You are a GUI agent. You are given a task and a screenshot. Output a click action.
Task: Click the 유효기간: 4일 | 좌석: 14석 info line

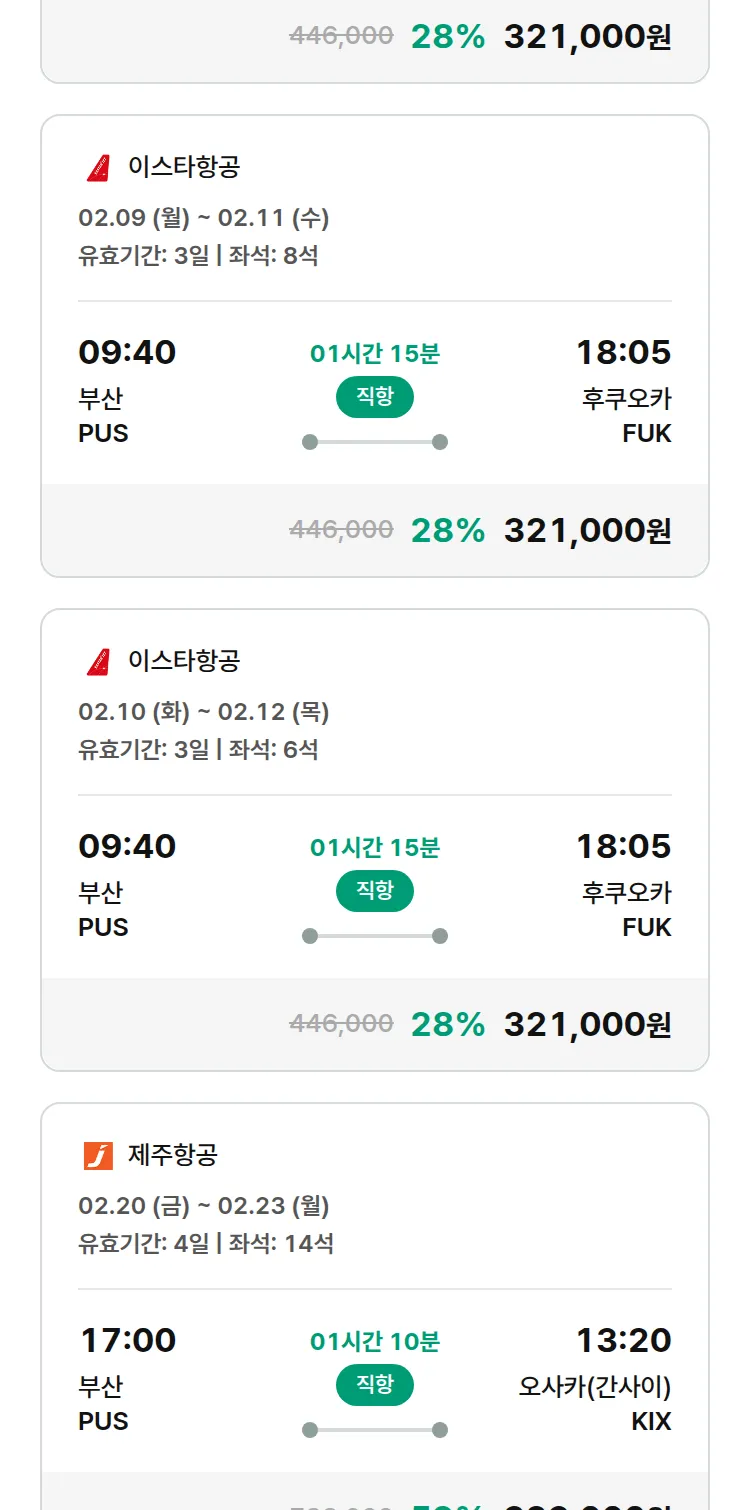click(206, 1244)
